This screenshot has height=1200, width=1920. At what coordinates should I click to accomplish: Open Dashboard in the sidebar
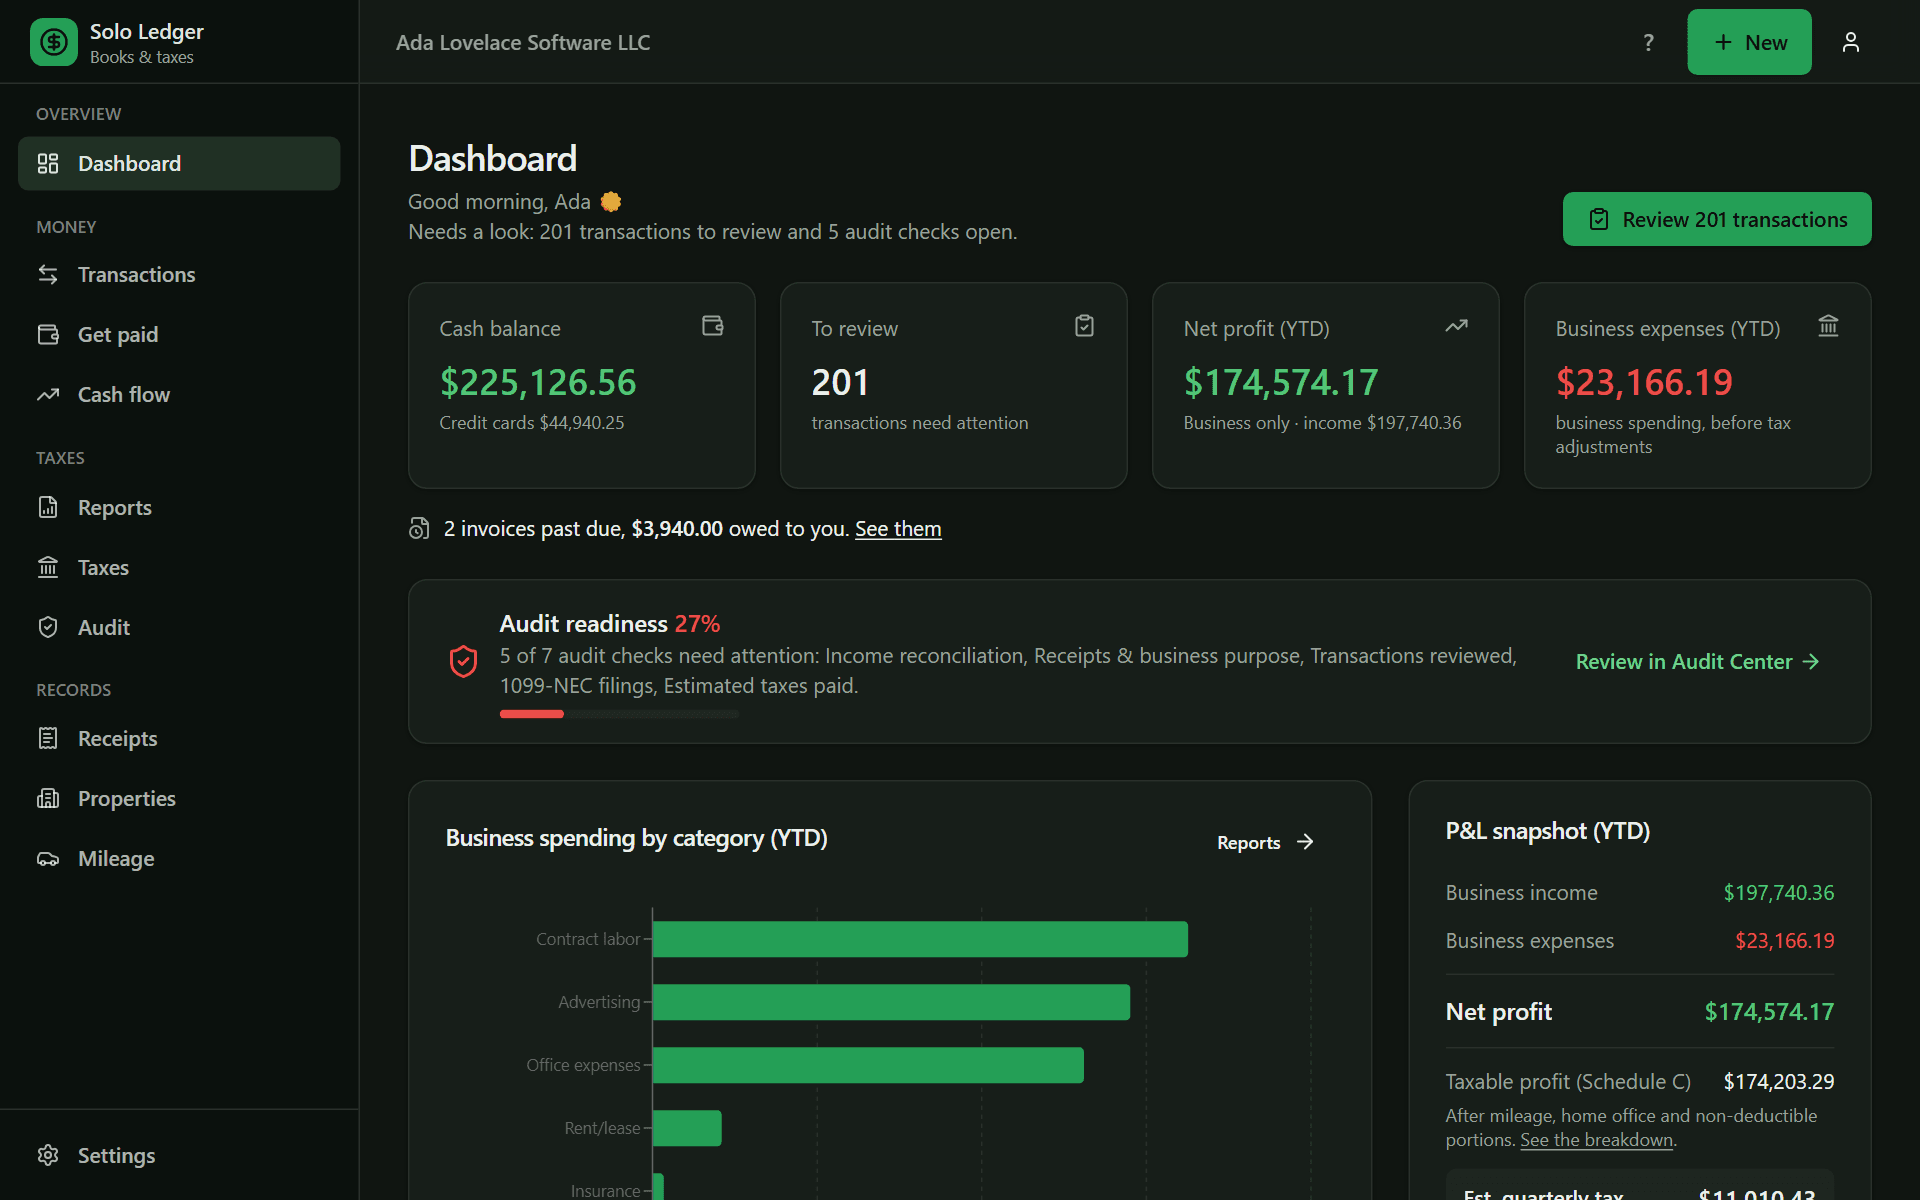click(x=179, y=163)
